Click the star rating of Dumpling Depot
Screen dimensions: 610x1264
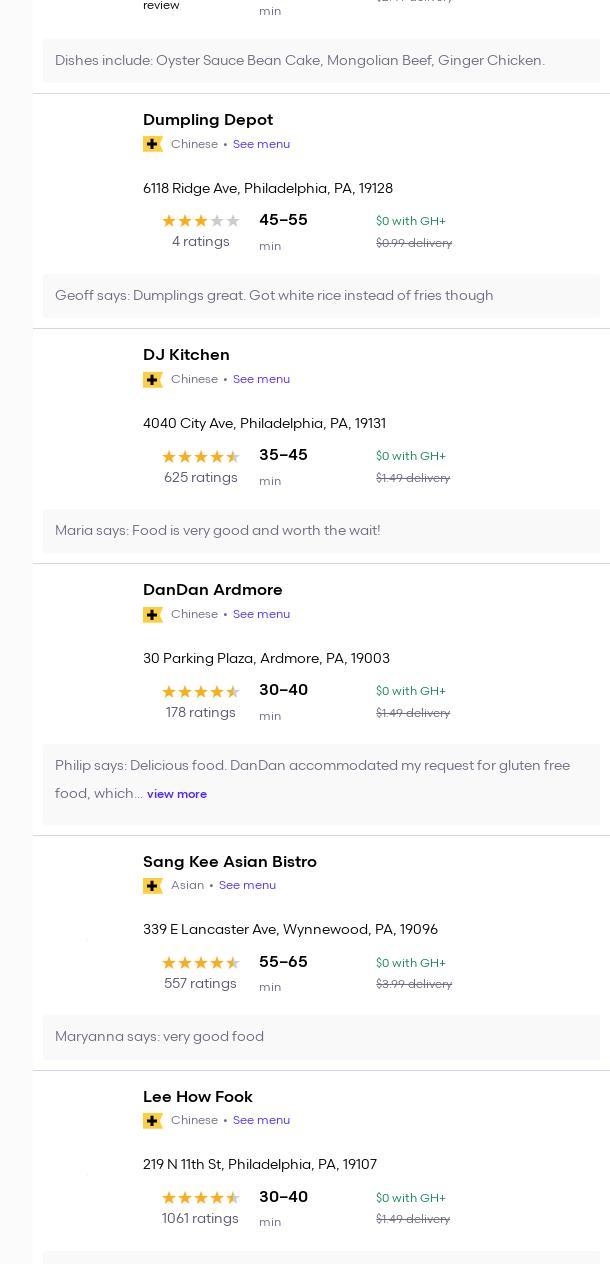pyautogui.click(x=200, y=221)
